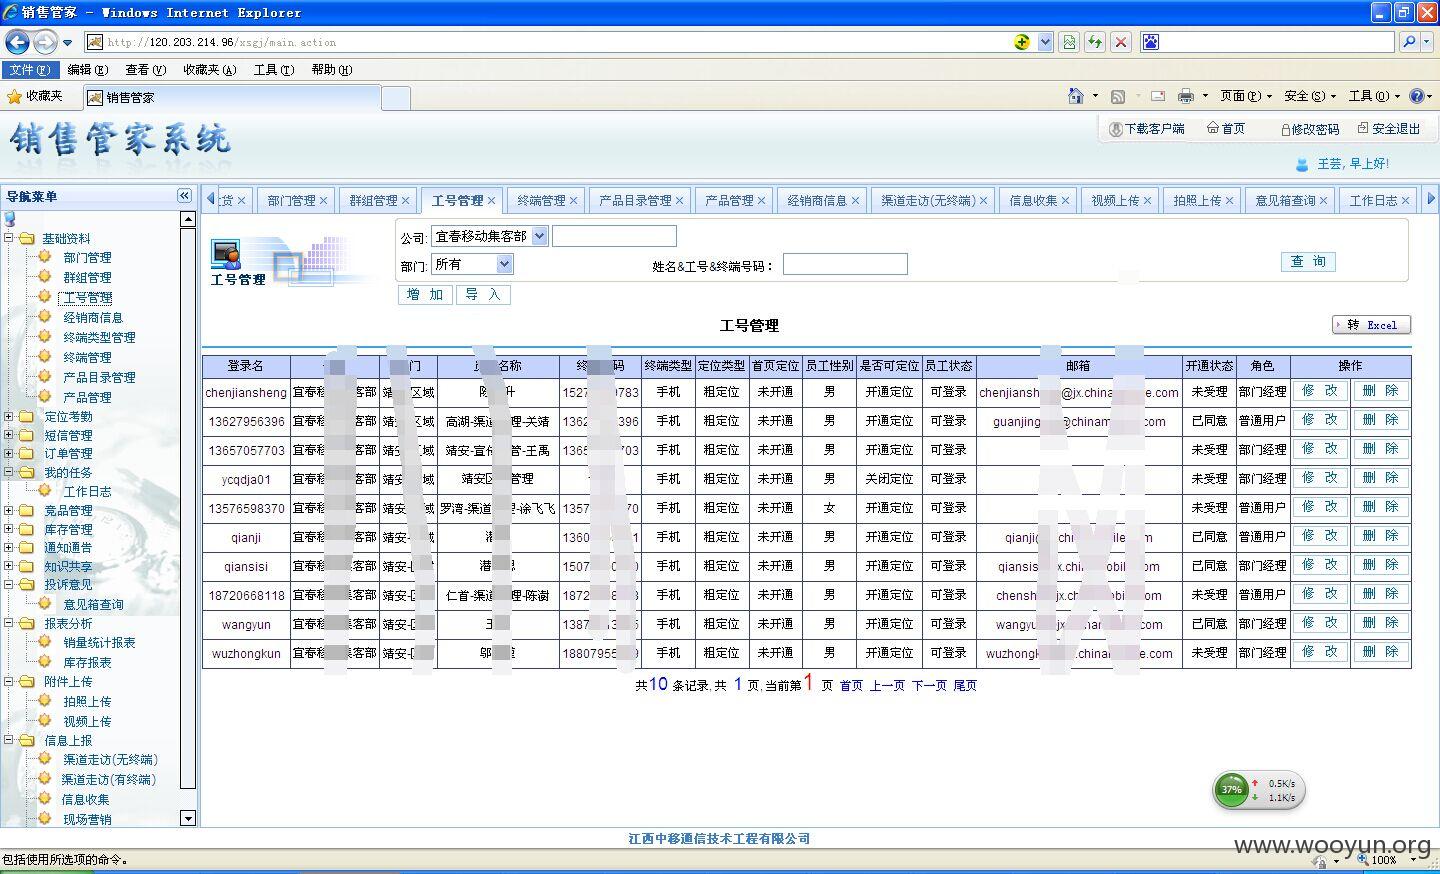Open the 文件 menu
The width and height of the screenshot is (1440, 874).
pos(29,70)
